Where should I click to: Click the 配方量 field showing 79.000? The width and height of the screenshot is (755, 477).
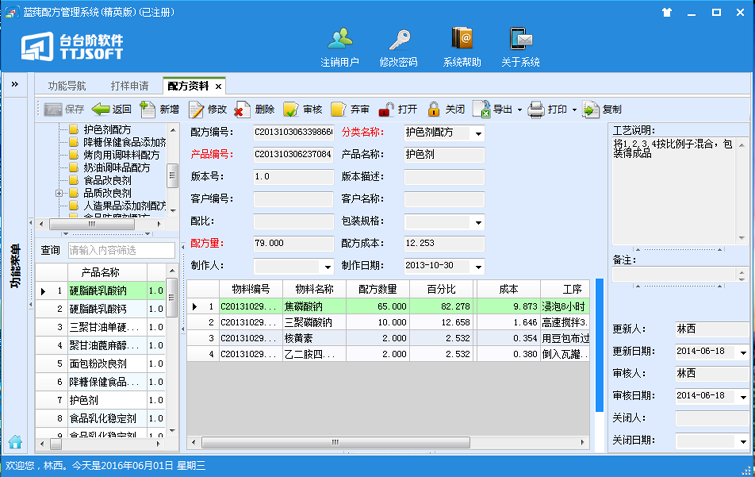pyautogui.click(x=293, y=244)
